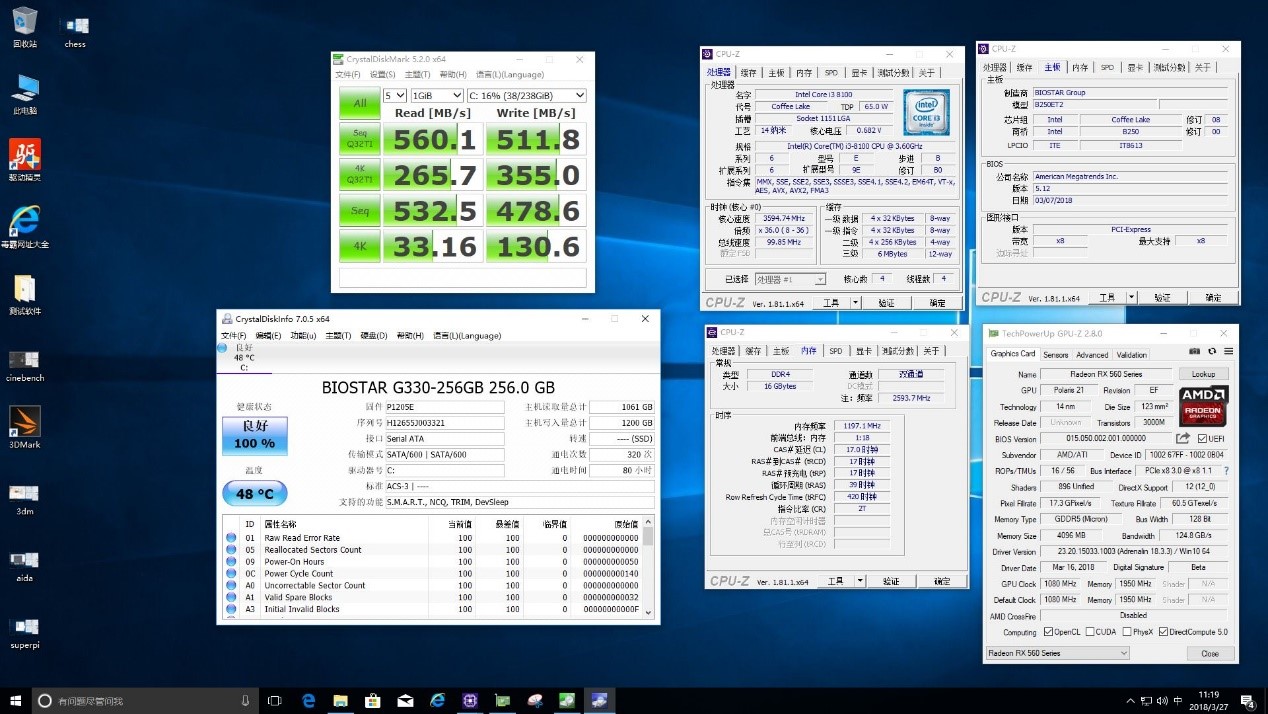Switch to the Sensors tab in GPU-Z
This screenshot has width=1268, height=714.
click(1056, 354)
